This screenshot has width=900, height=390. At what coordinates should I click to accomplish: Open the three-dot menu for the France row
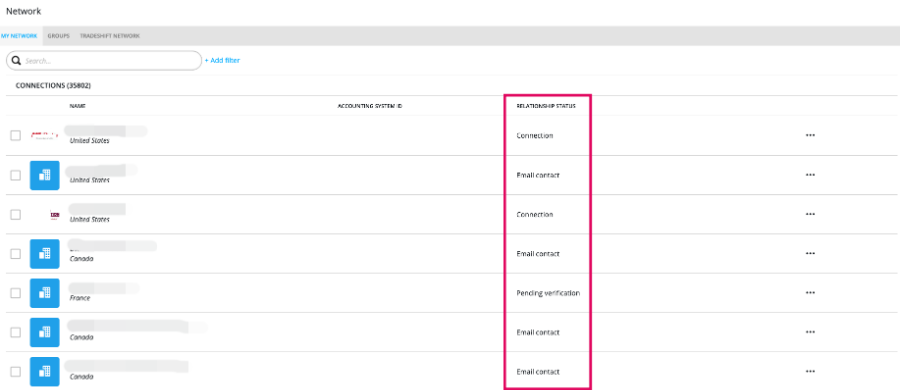[x=810, y=293]
